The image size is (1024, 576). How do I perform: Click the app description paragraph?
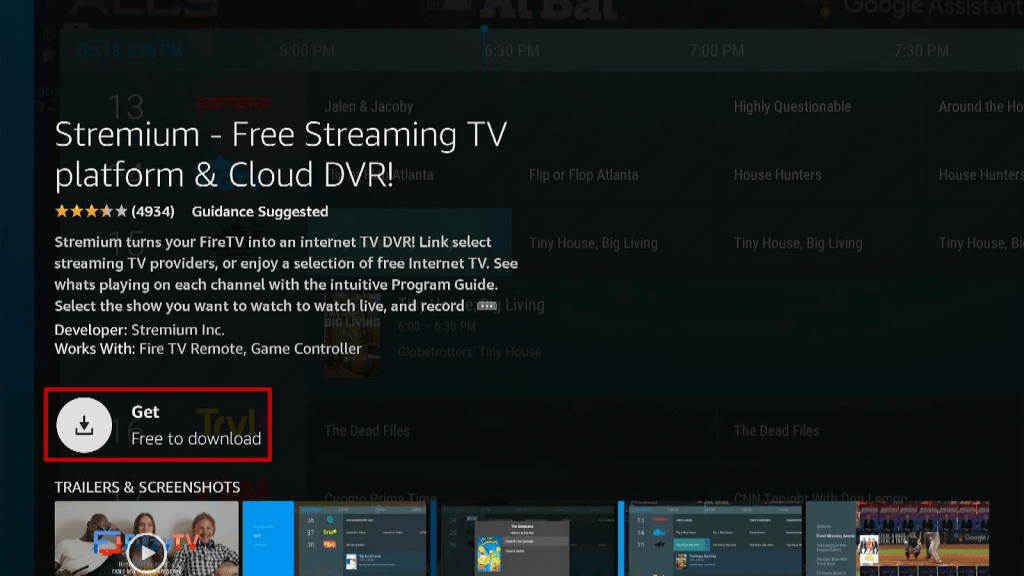286,274
